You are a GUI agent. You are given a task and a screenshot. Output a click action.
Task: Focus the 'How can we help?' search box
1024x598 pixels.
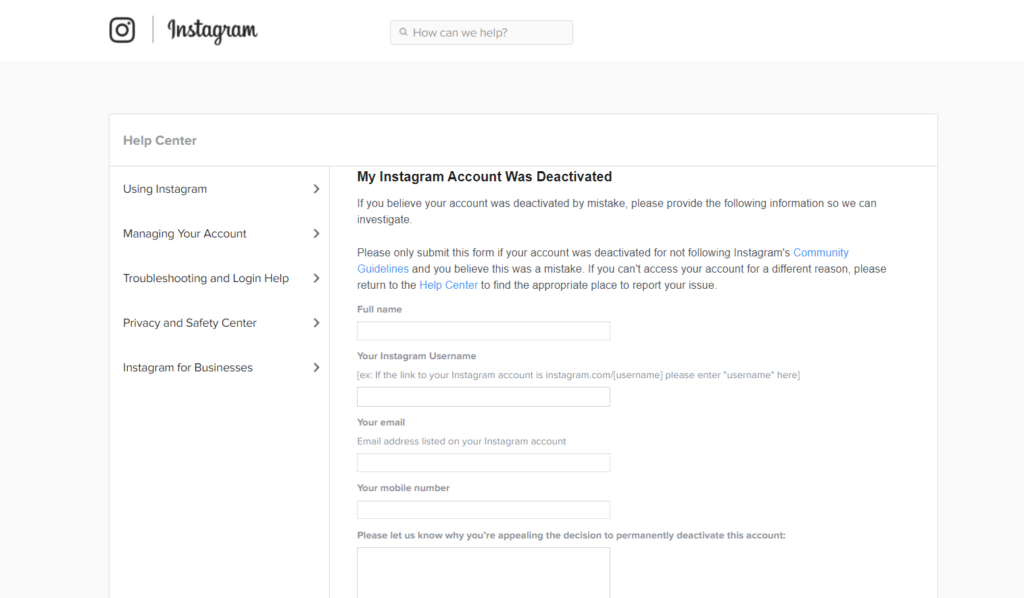(x=481, y=33)
